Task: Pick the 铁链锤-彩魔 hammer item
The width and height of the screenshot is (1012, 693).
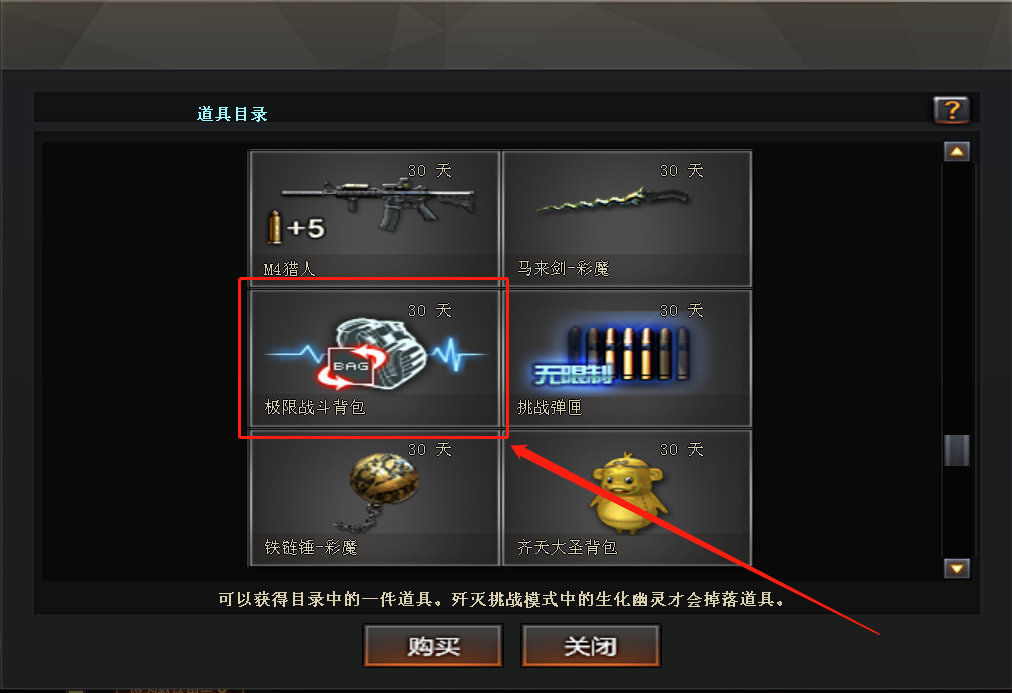Action: pos(374,497)
